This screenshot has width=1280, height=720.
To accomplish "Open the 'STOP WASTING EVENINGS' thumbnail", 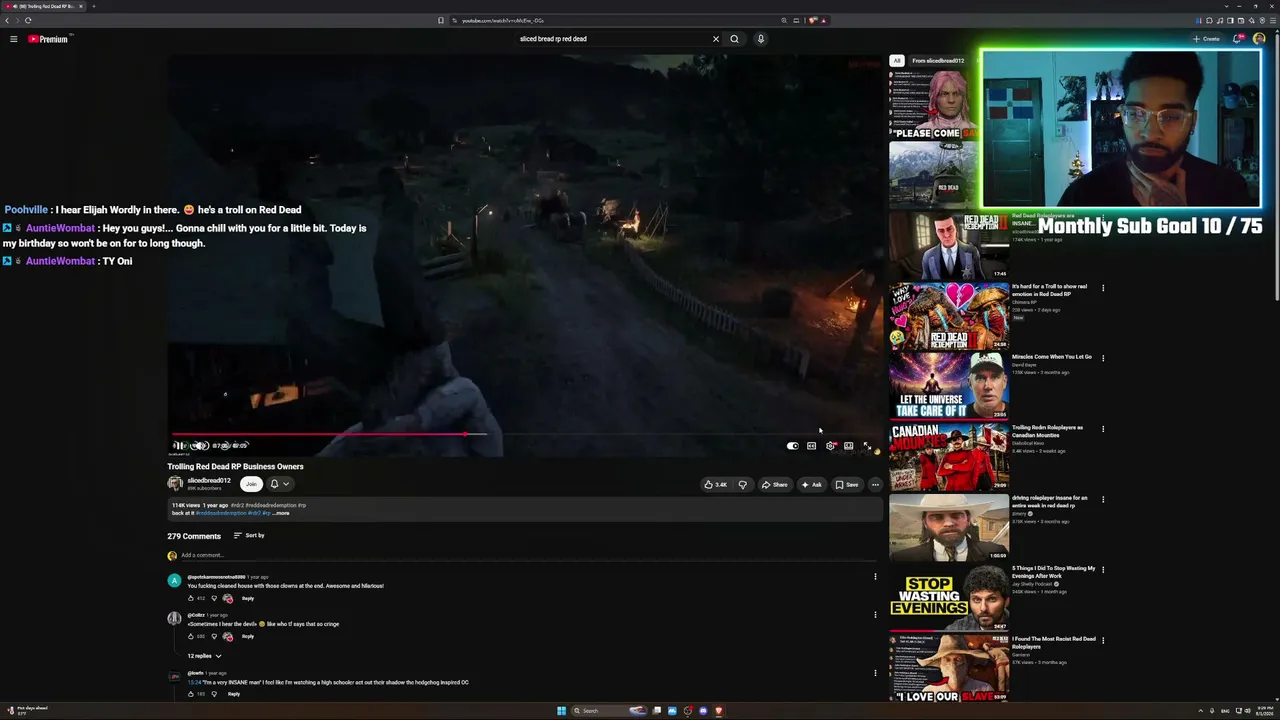I will (949, 598).
